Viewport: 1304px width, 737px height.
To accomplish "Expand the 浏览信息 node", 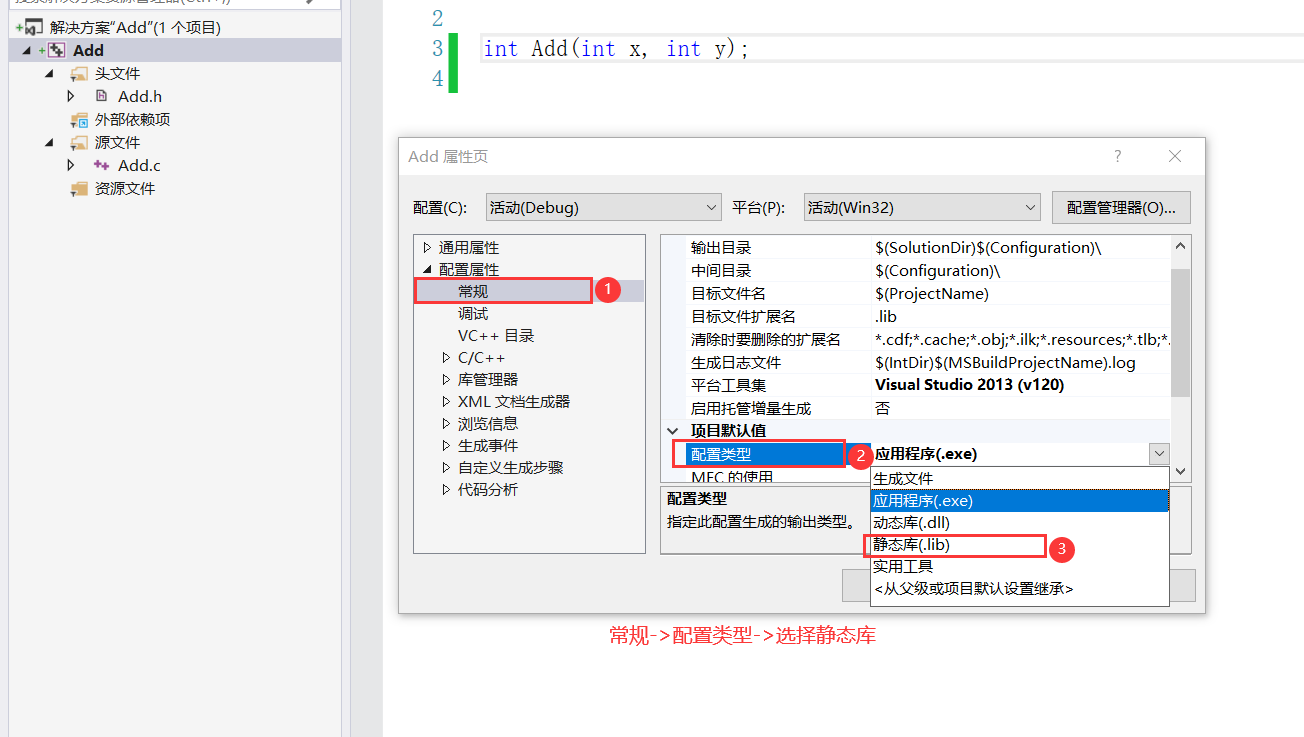I will tap(447, 423).
